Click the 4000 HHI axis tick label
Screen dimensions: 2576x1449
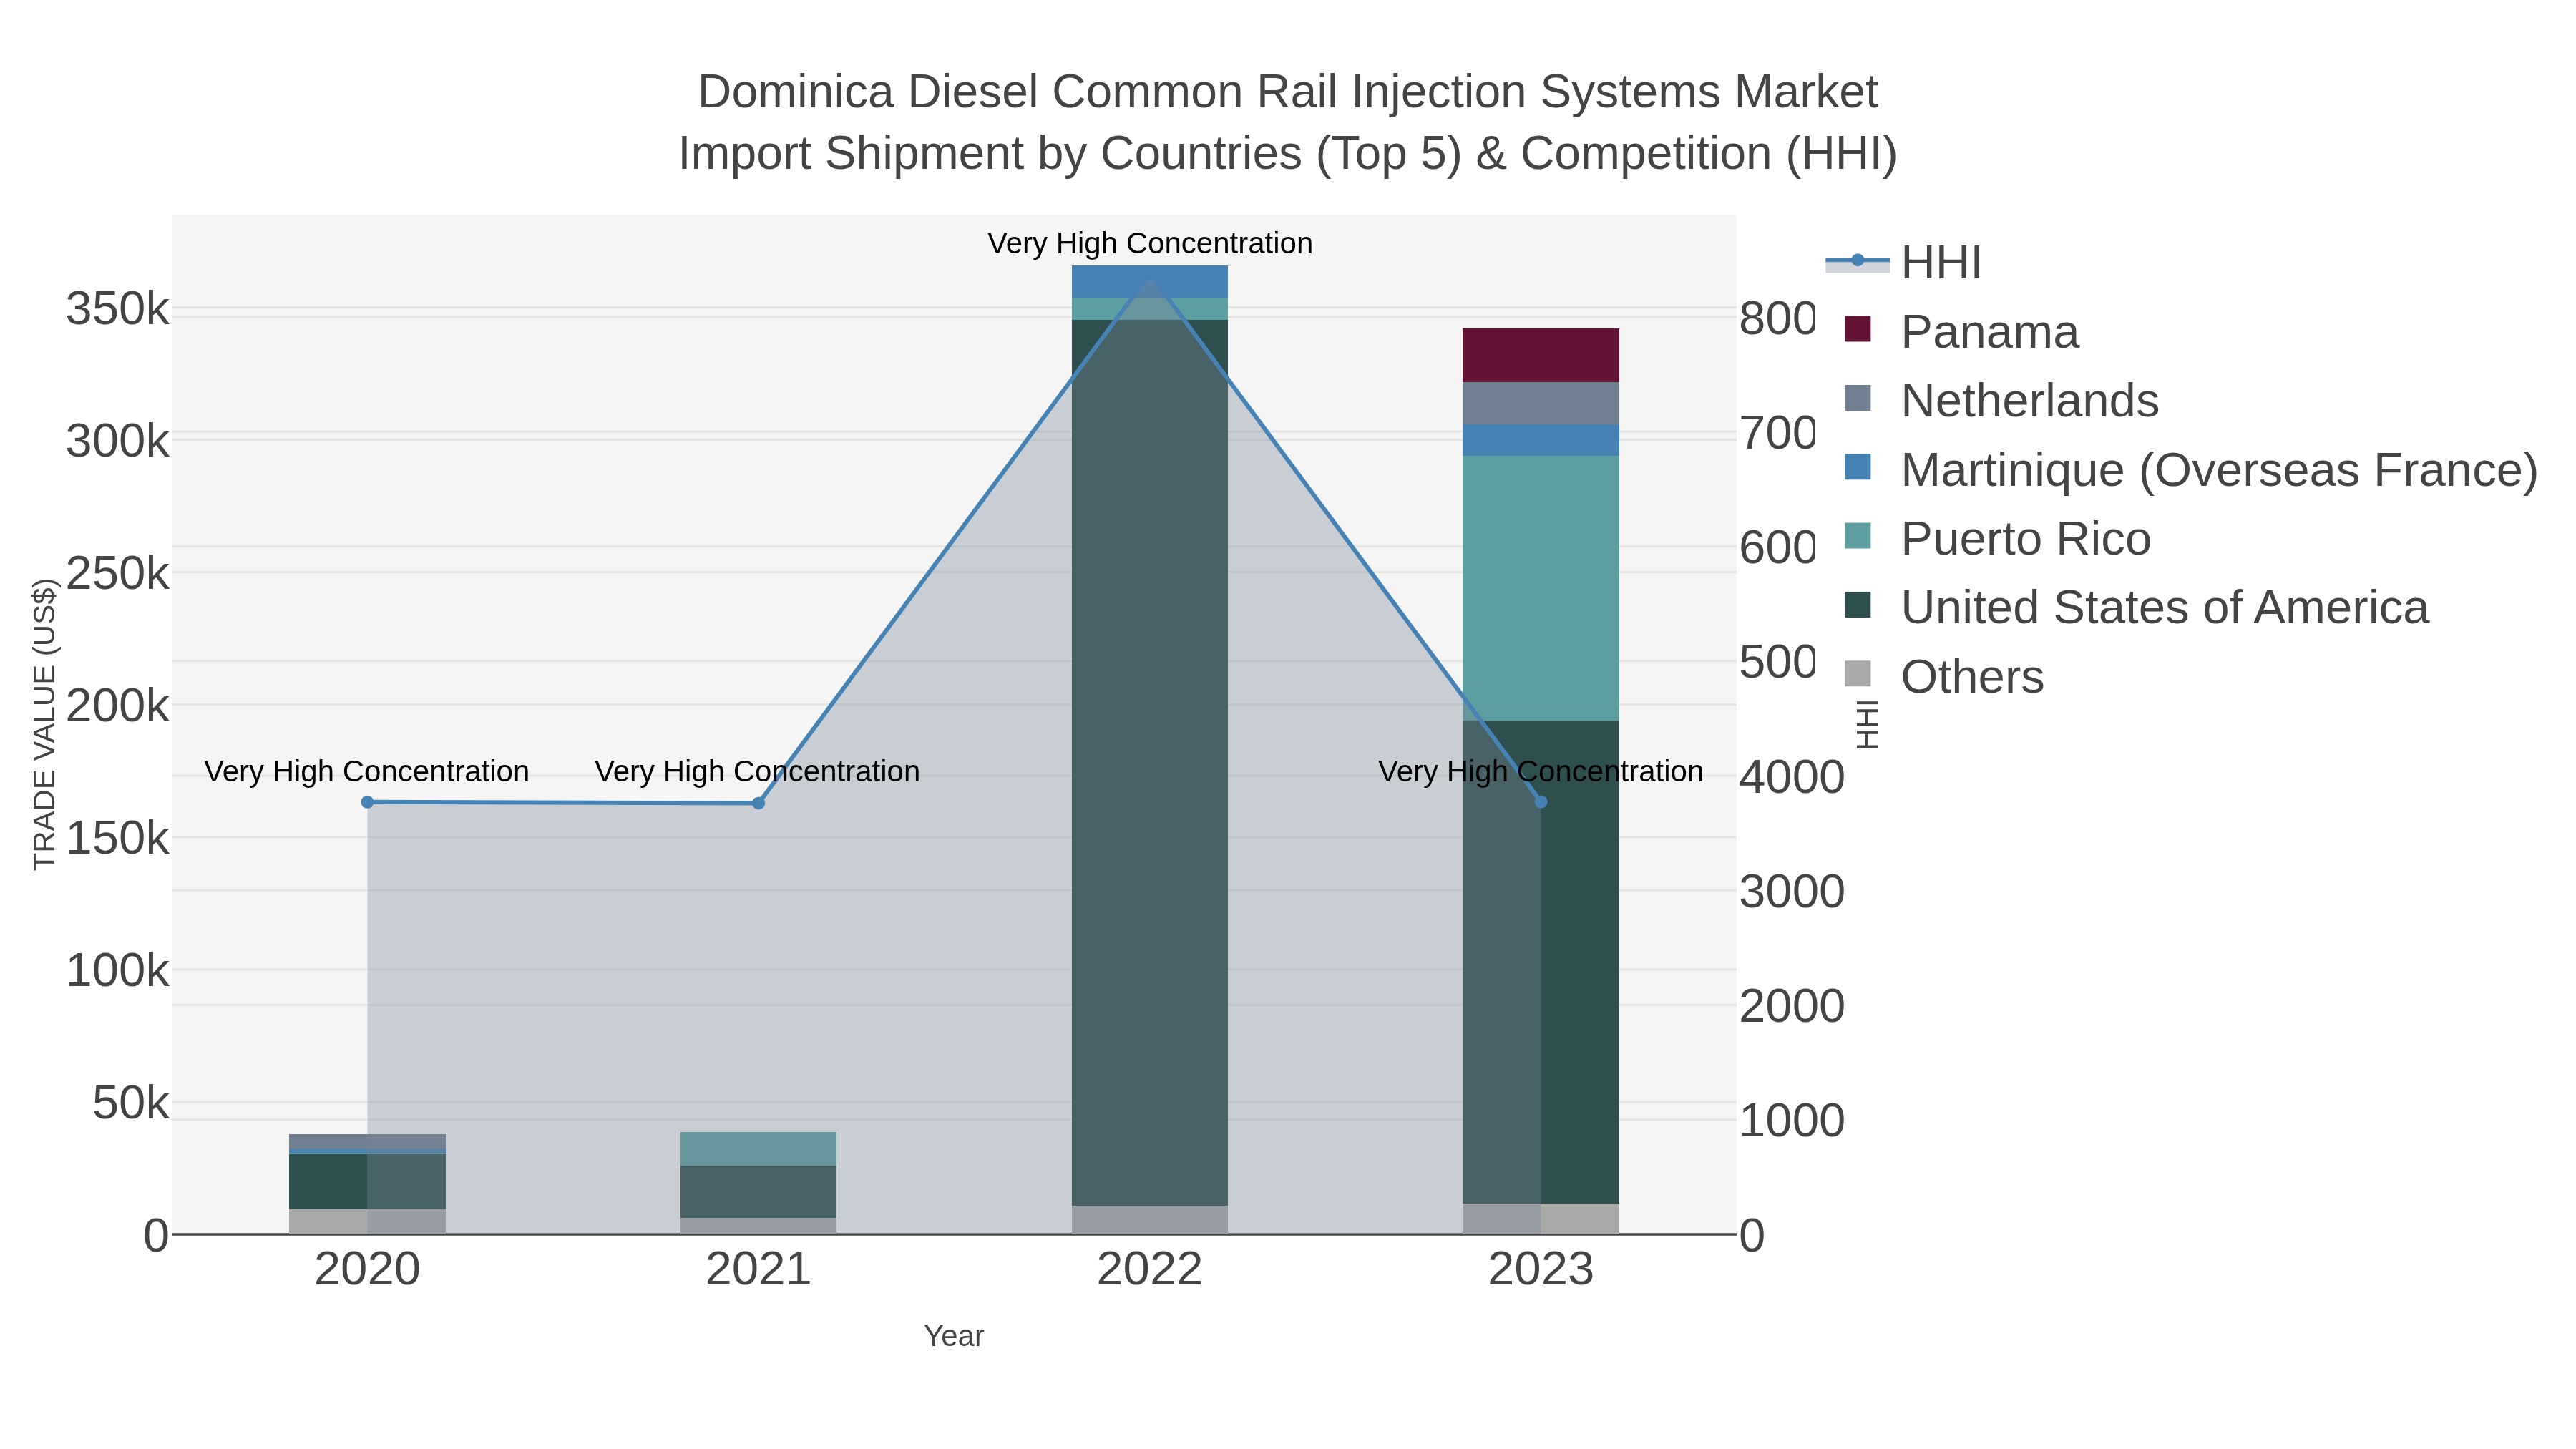1791,777
